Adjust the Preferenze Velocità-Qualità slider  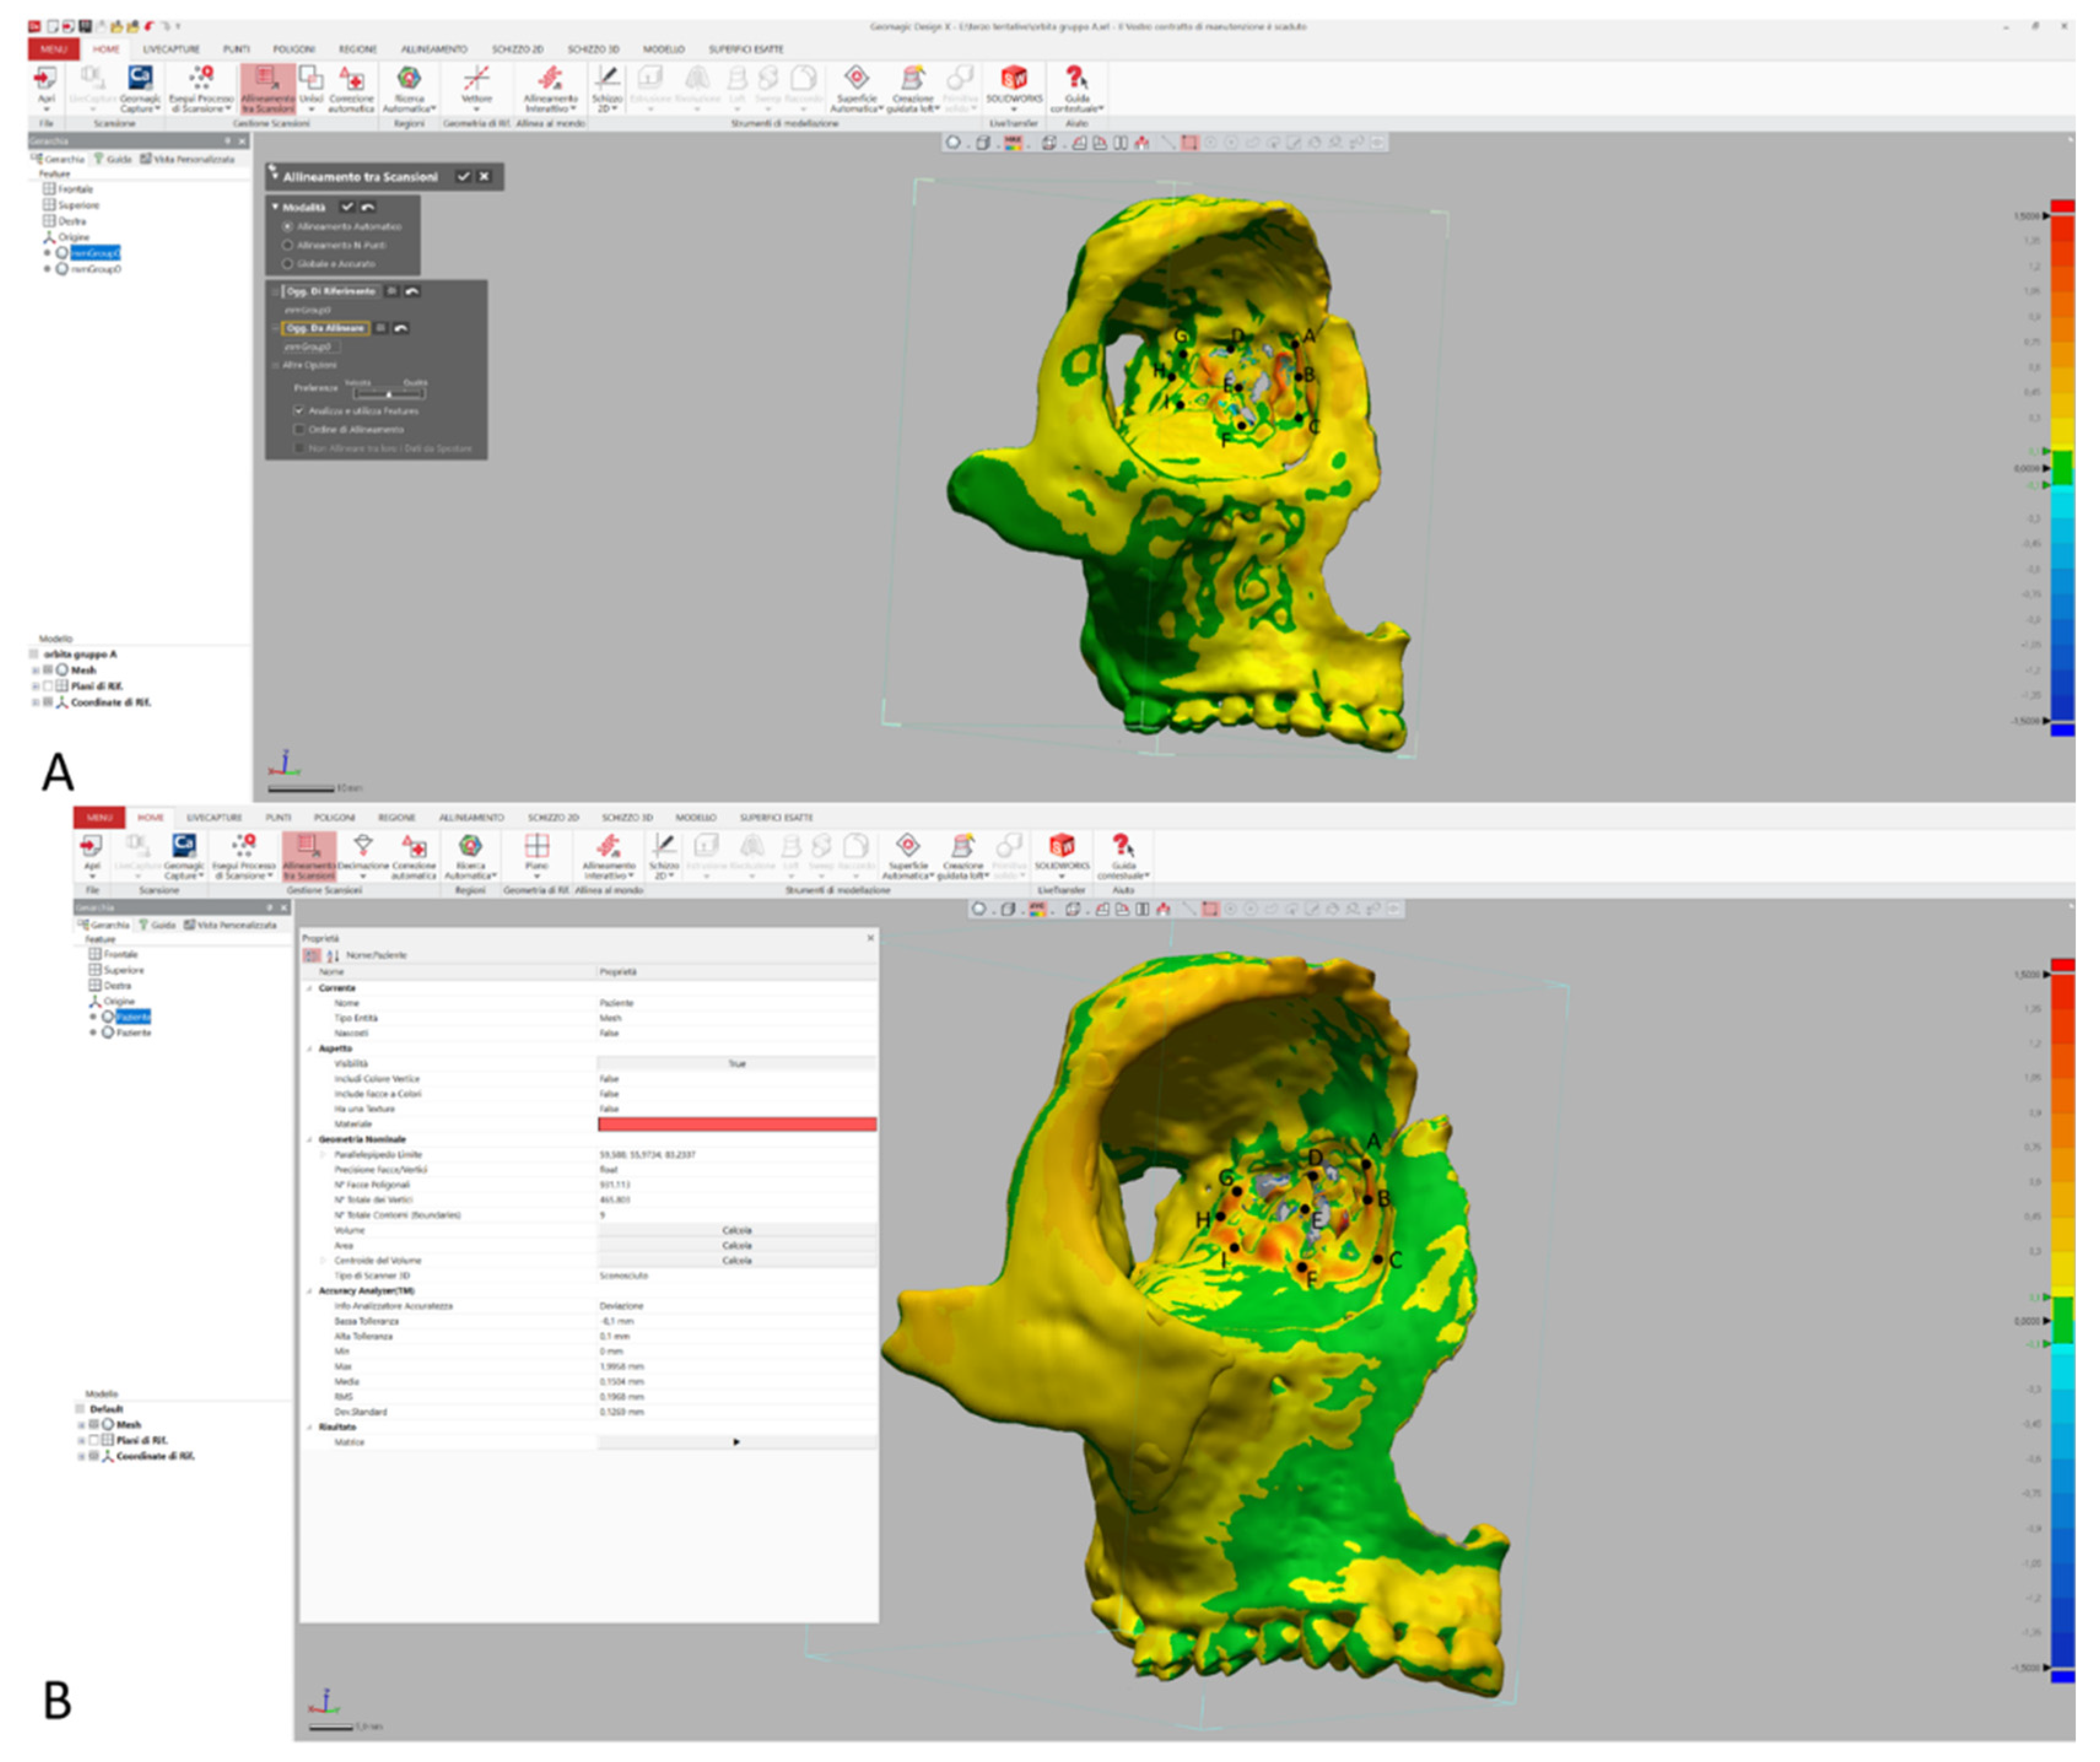click(x=388, y=394)
